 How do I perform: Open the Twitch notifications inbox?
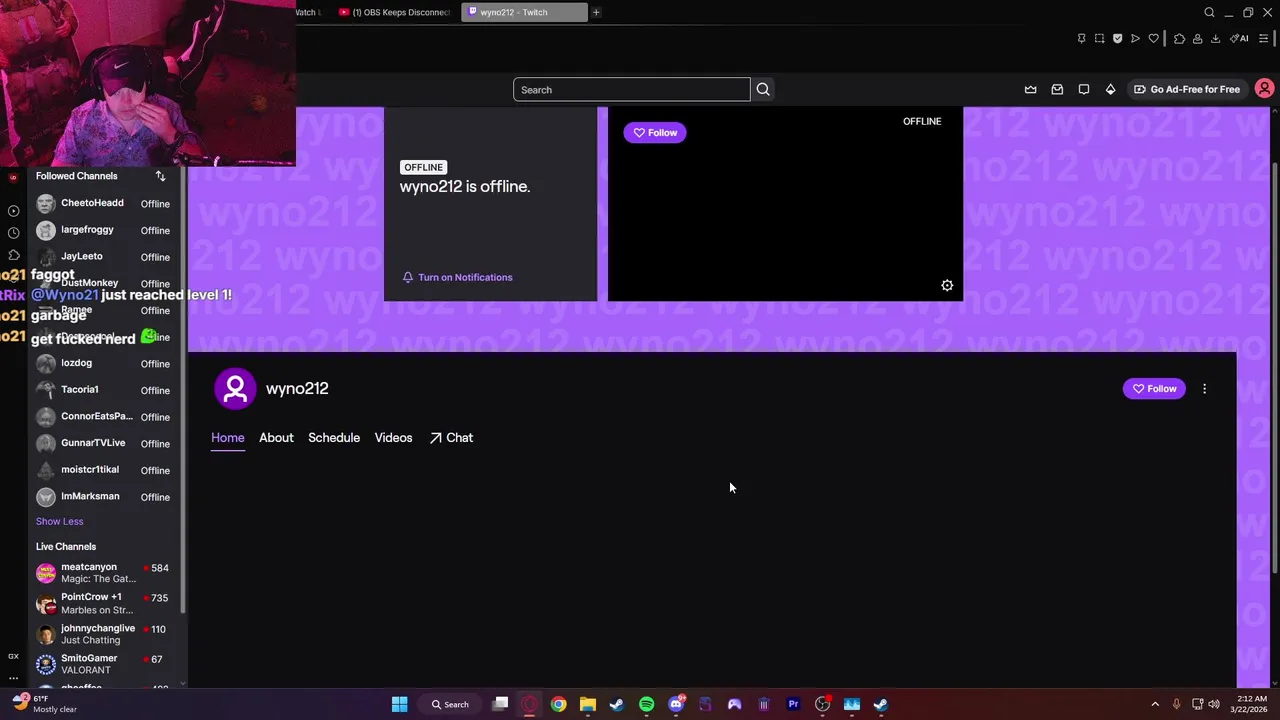pyautogui.click(x=1057, y=89)
